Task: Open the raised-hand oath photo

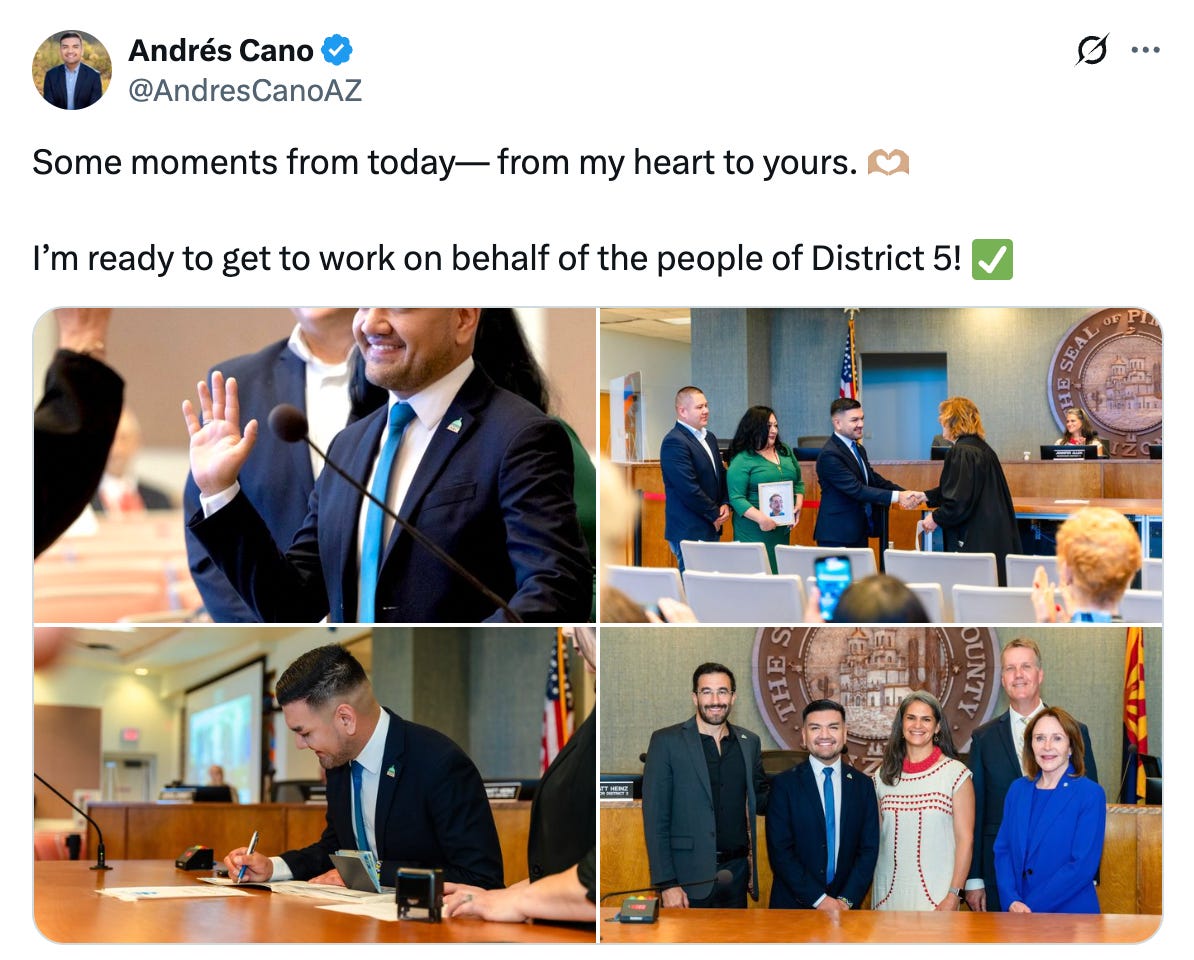Action: (x=314, y=464)
